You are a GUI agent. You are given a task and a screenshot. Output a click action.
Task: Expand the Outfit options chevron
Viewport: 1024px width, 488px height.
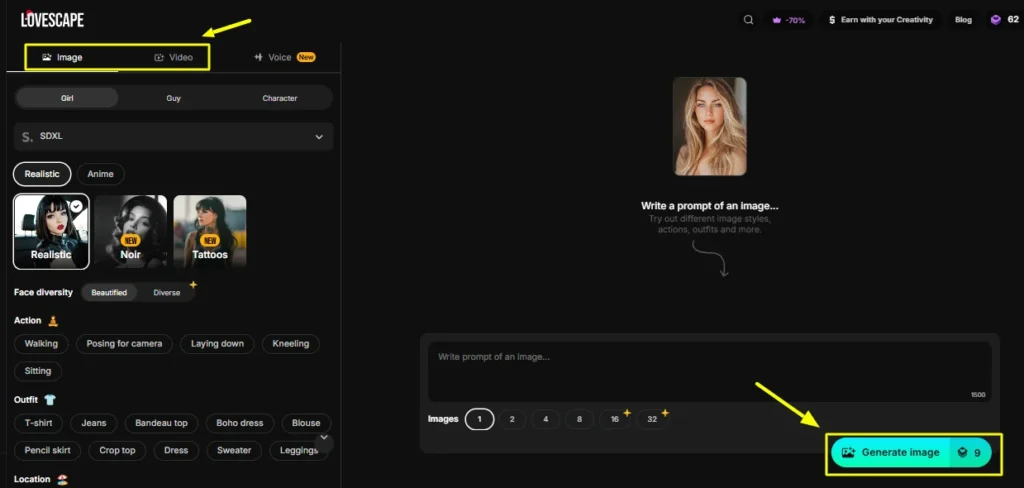pyautogui.click(x=324, y=439)
